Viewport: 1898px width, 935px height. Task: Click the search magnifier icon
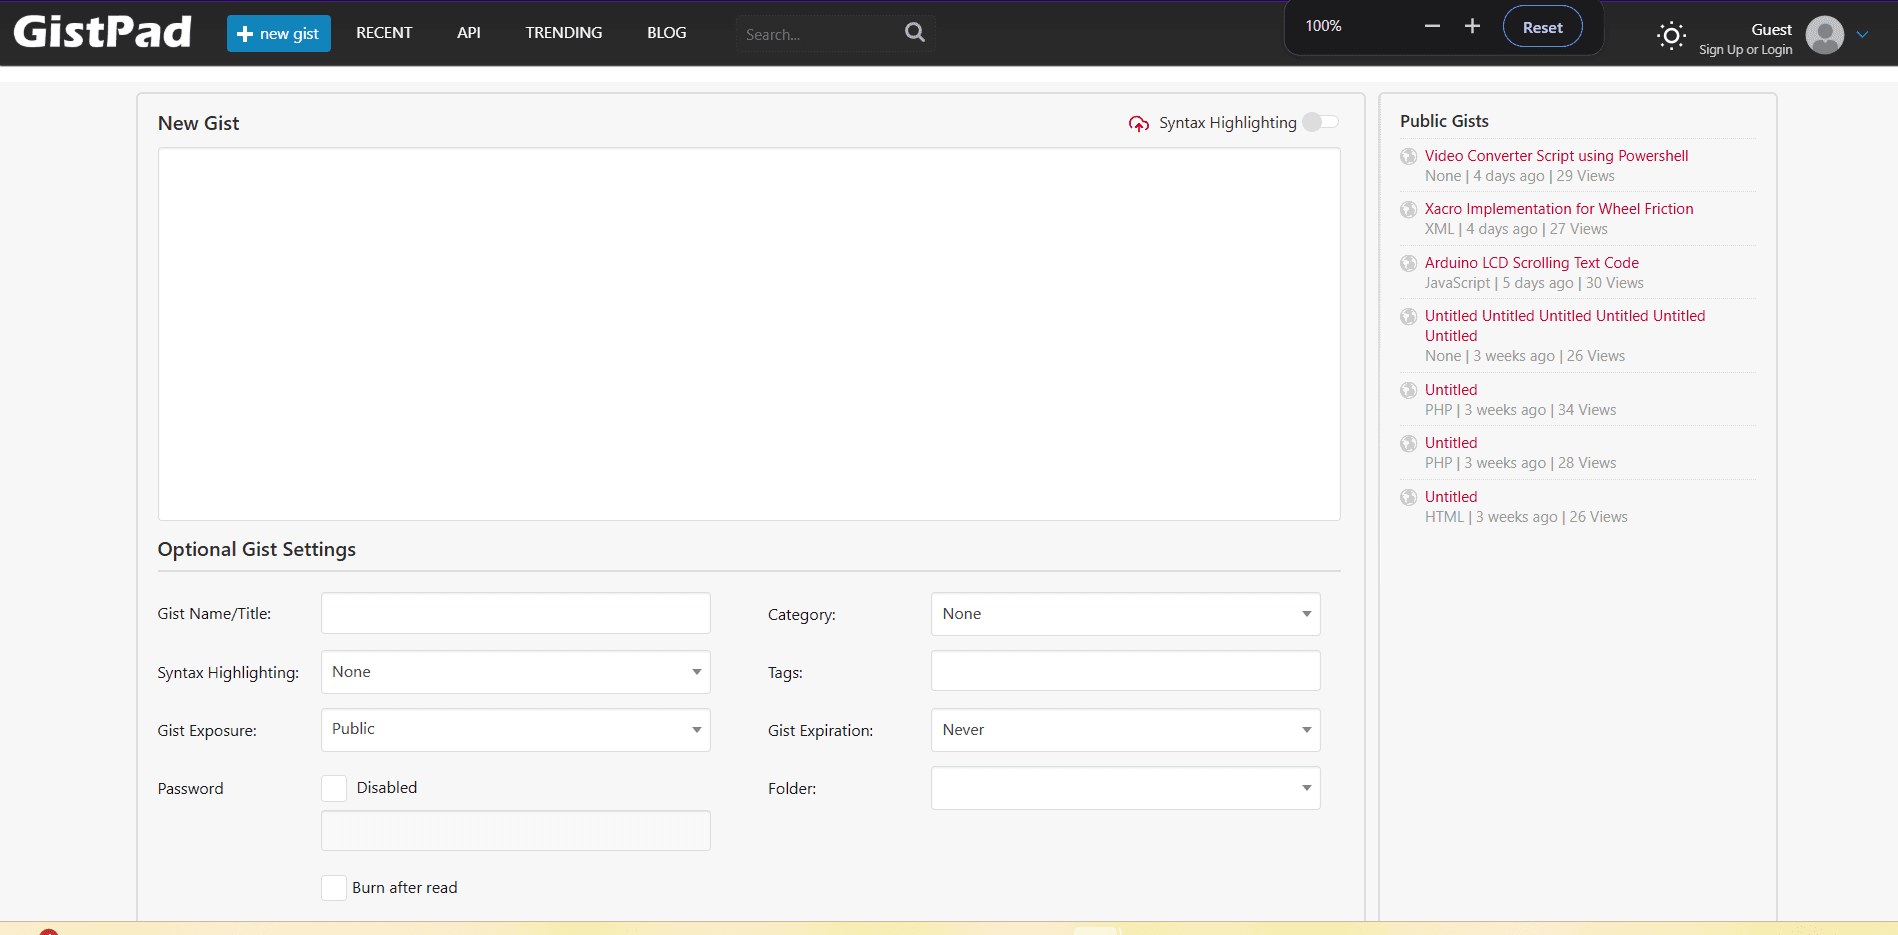(x=913, y=32)
